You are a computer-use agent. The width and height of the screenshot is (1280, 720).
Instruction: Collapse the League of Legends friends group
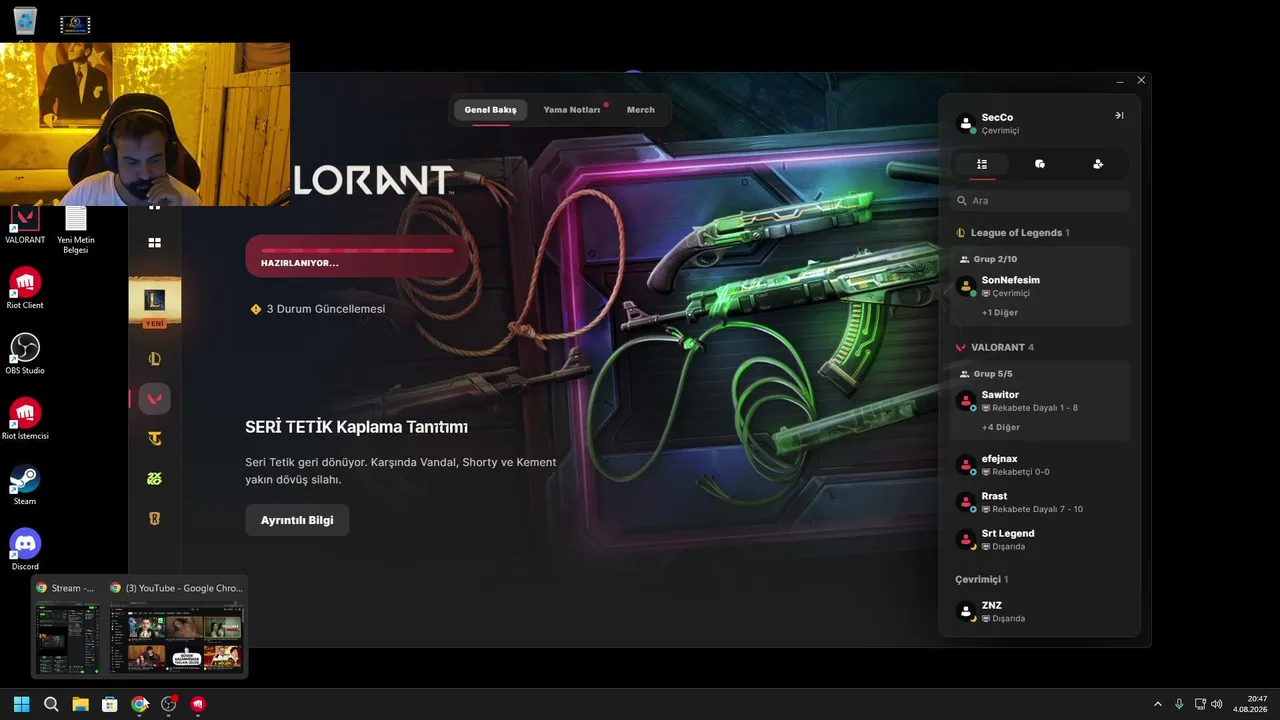tap(1013, 233)
